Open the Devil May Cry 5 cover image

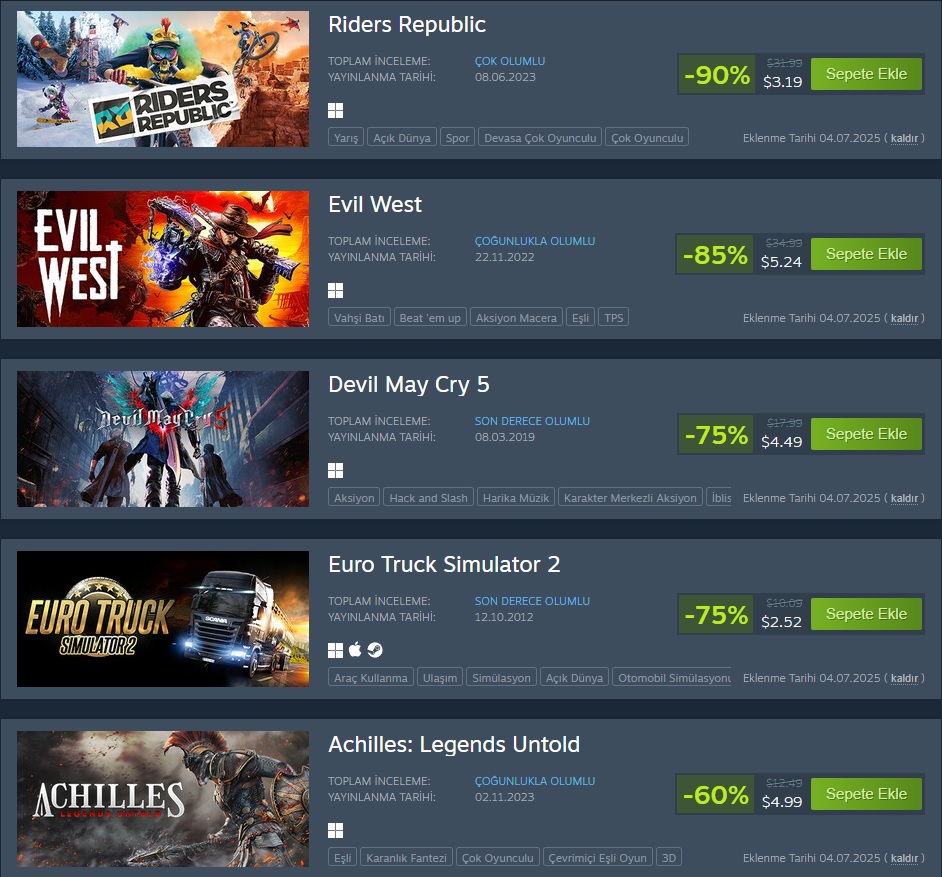point(163,438)
